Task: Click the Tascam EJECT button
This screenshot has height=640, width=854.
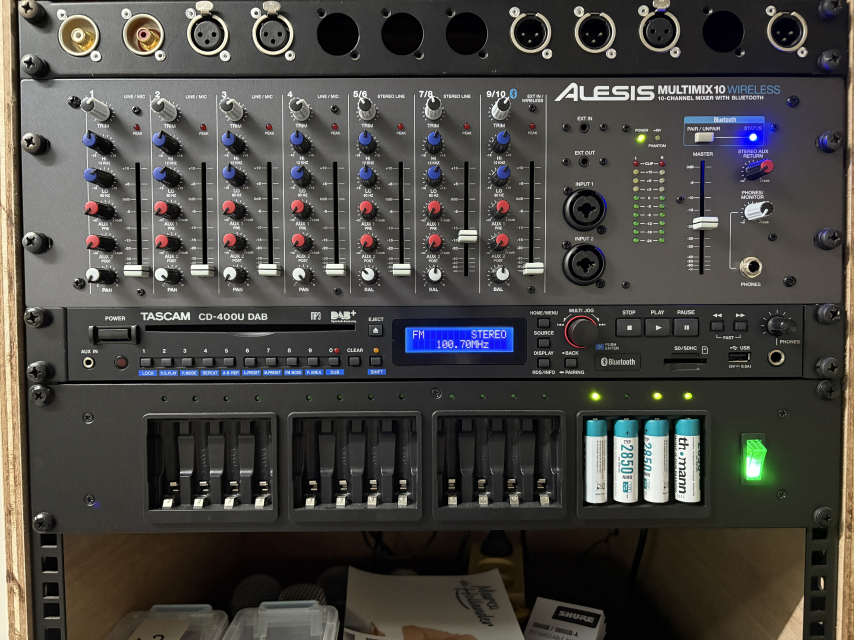Action: (x=375, y=330)
